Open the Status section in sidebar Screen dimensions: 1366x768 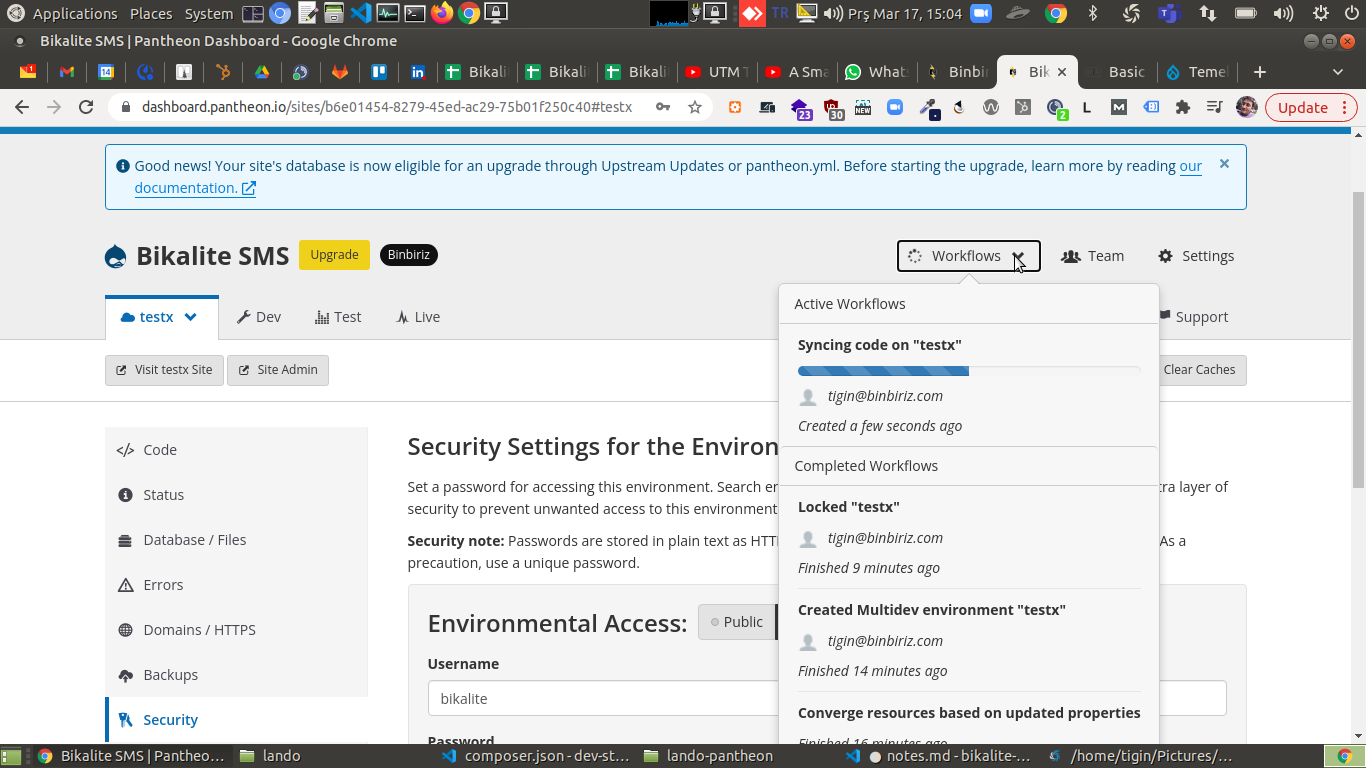click(236, 495)
